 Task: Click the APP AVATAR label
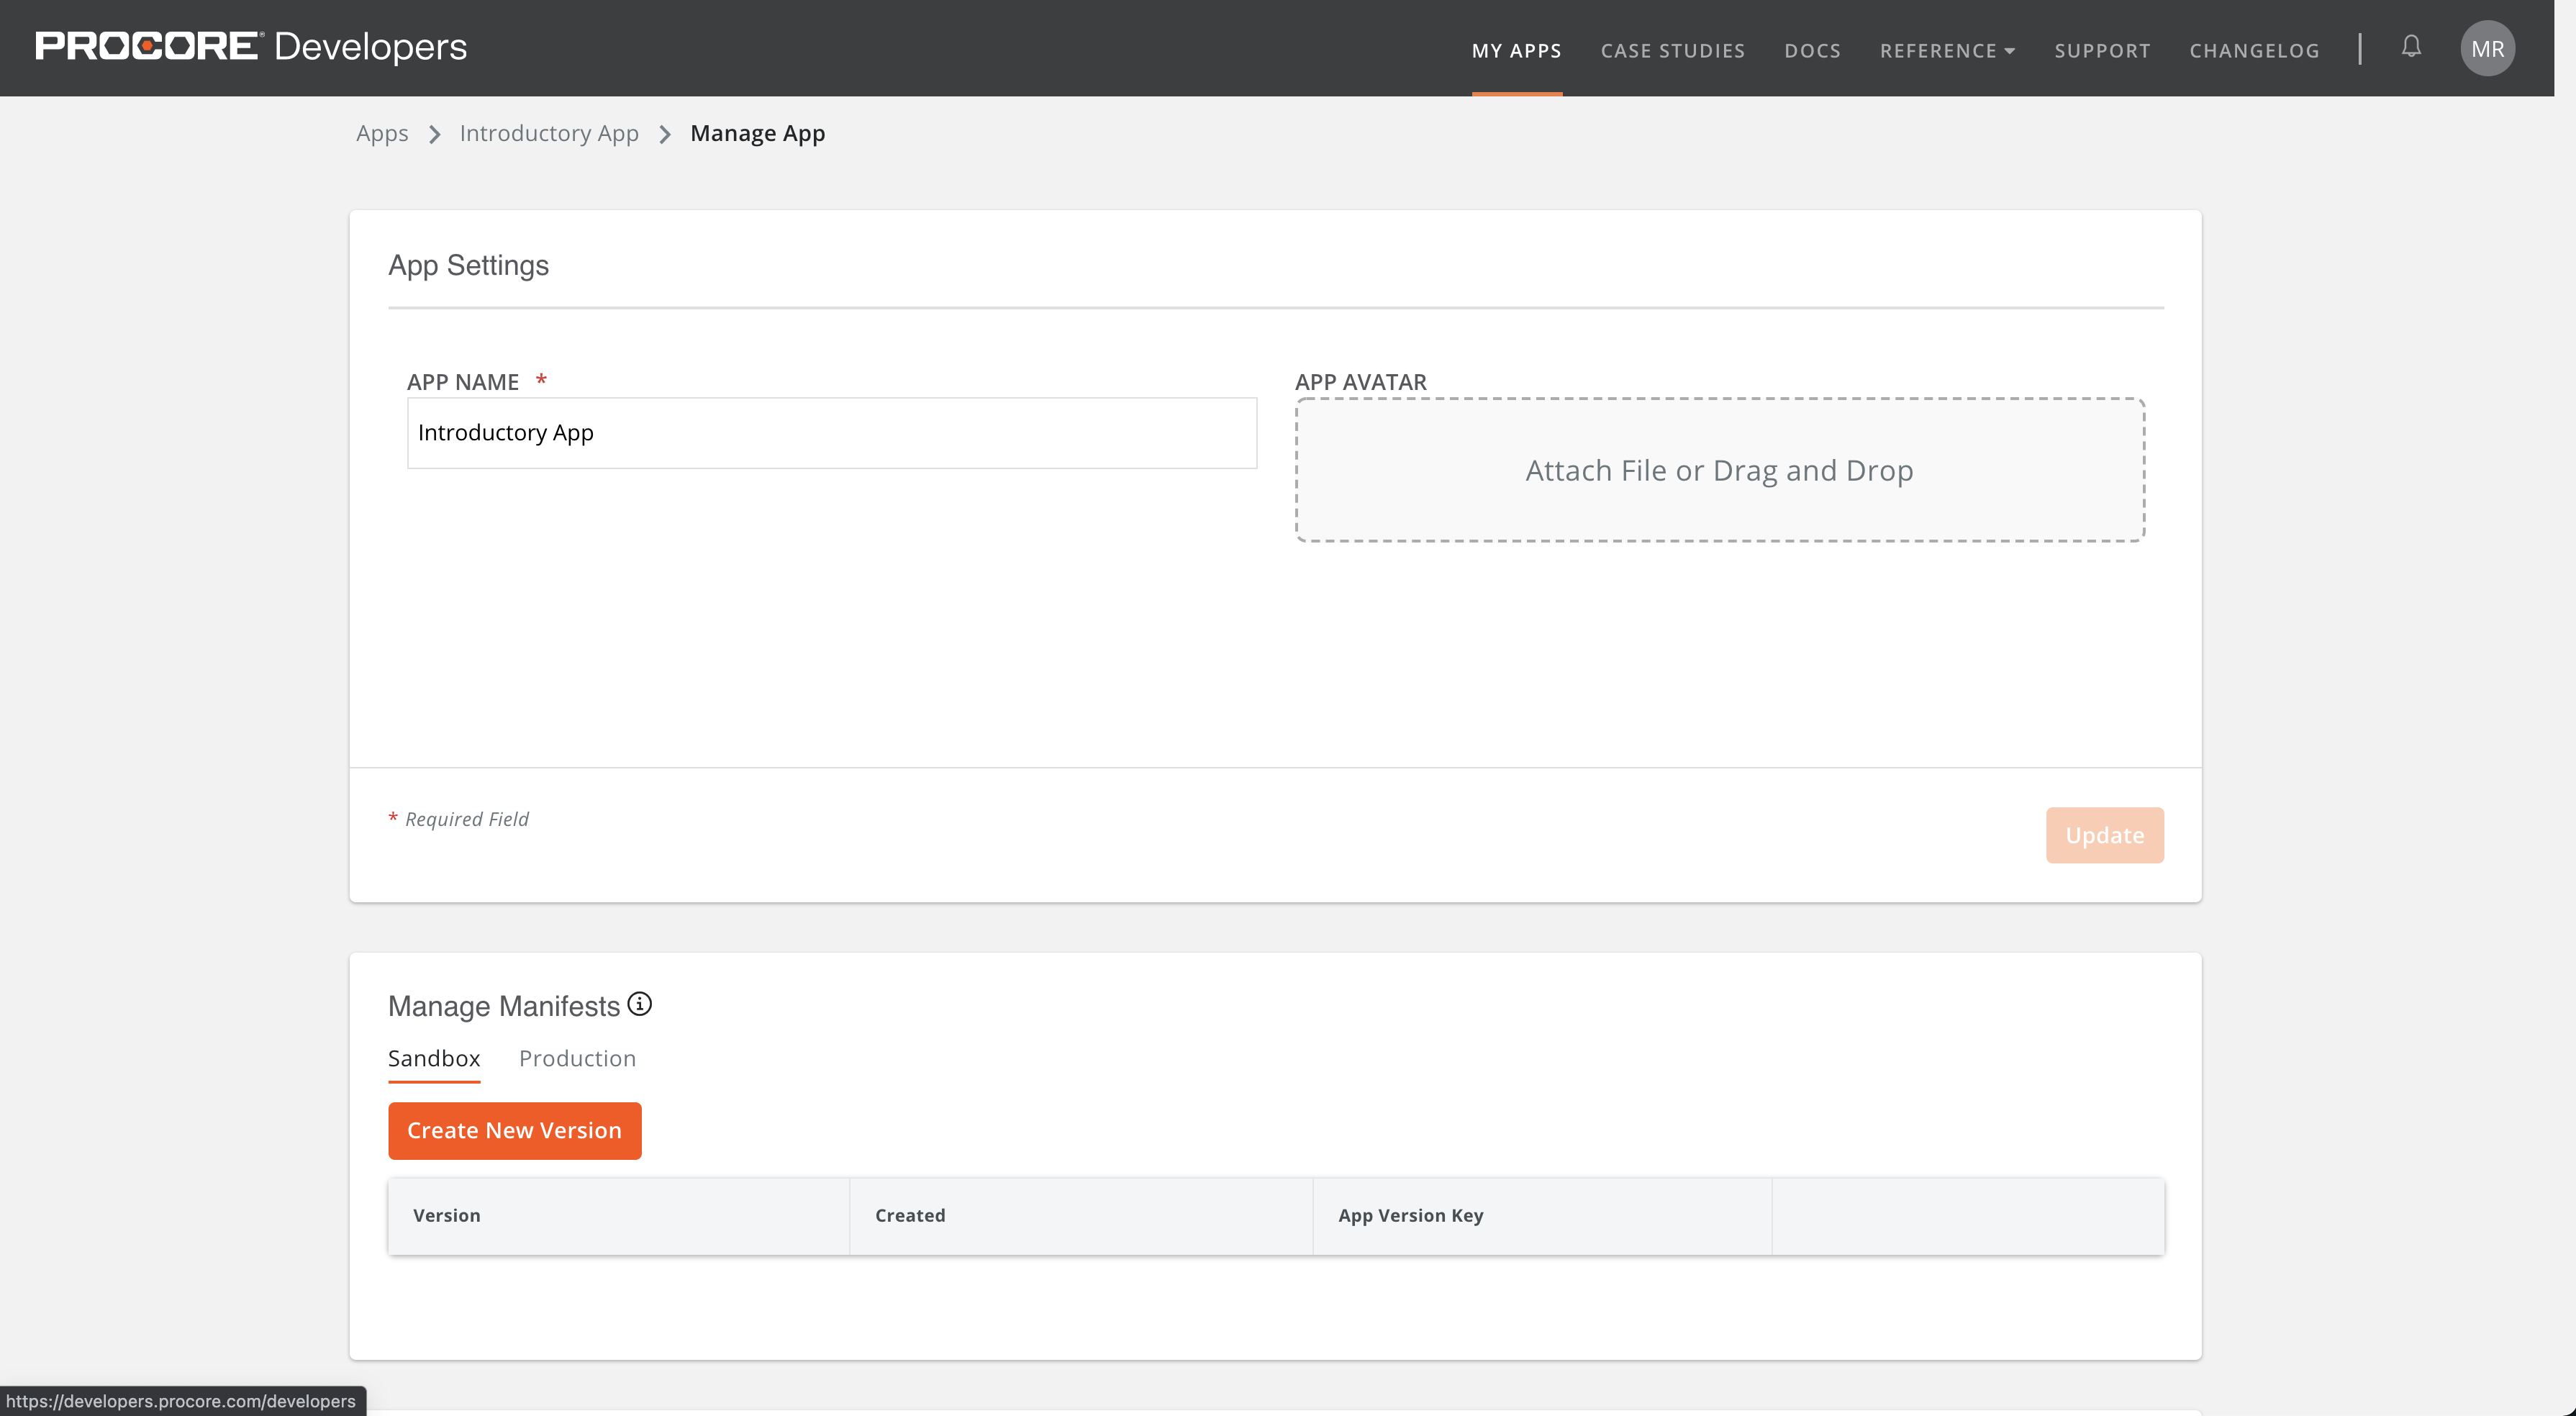(1360, 381)
